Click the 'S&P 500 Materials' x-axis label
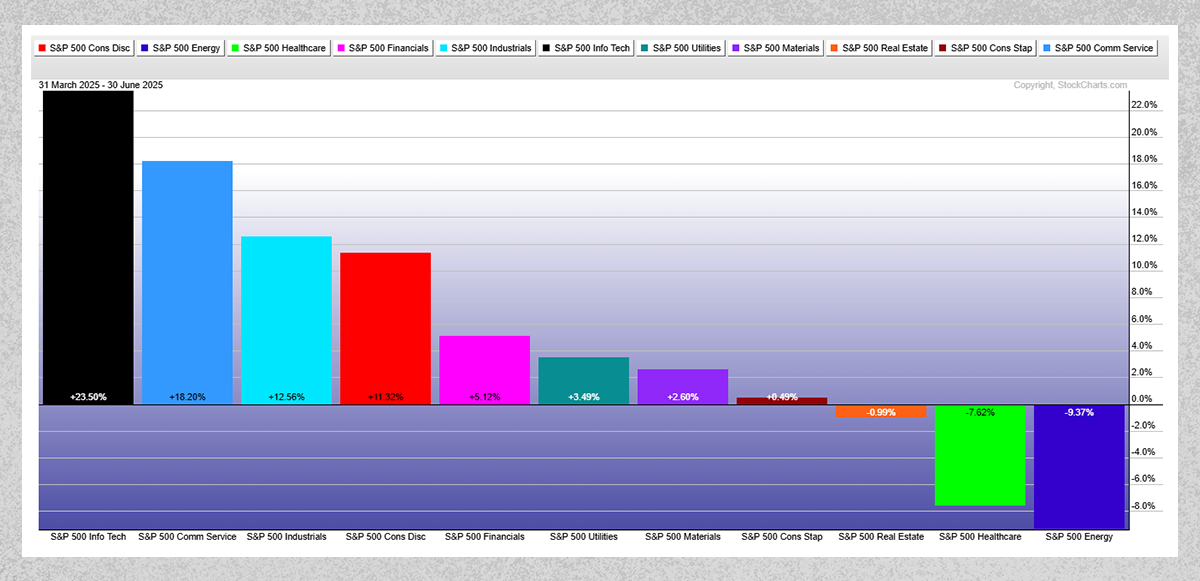 tap(682, 537)
